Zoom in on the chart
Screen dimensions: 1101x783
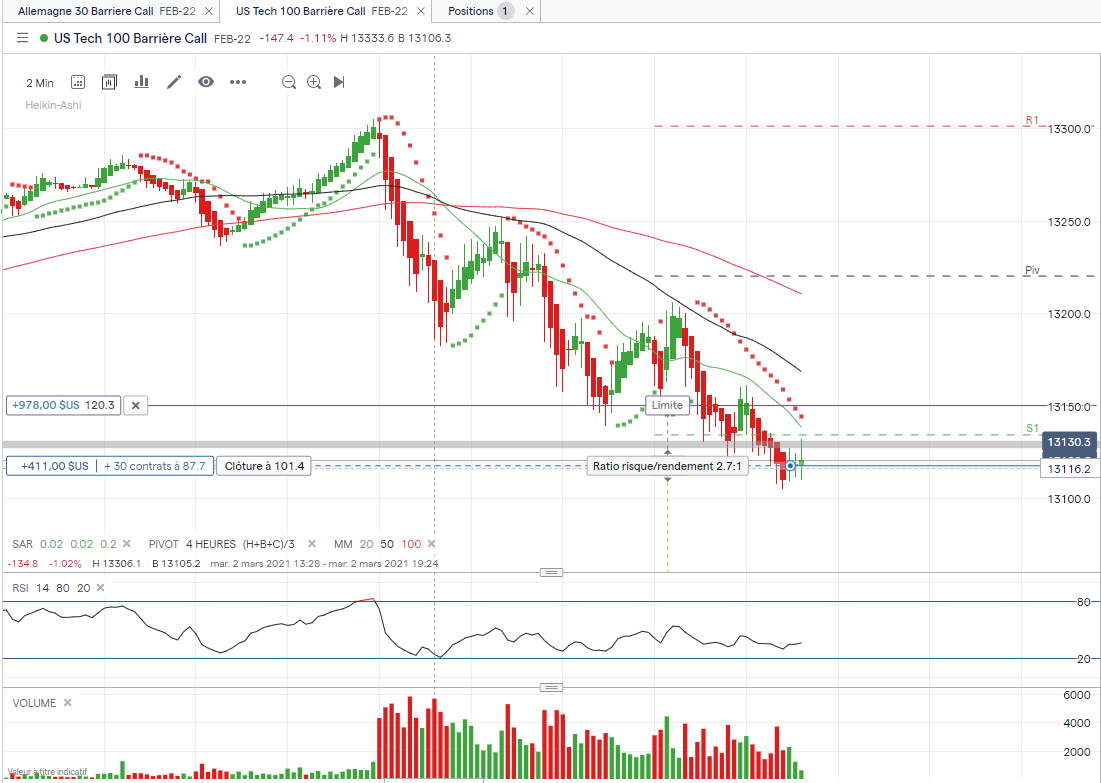coord(314,82)
